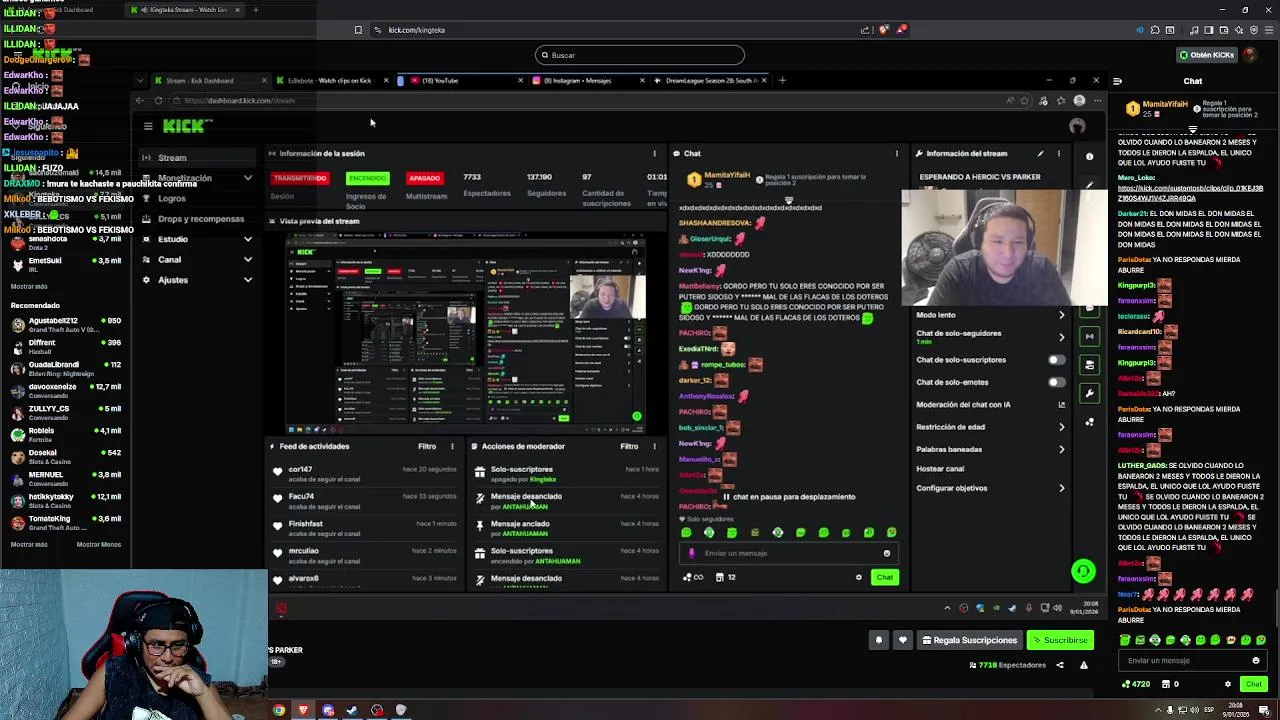Open the Kick dashboard hamburger menu

point(148,126)
